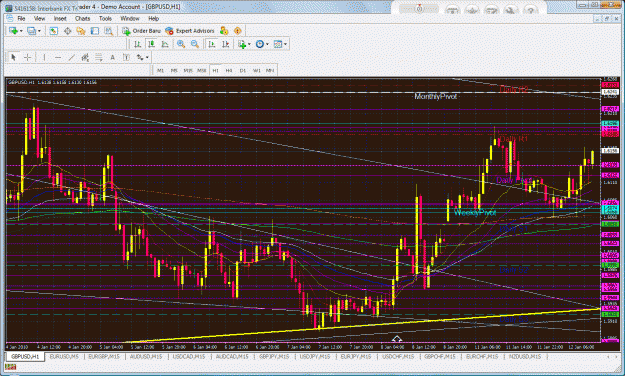Toggle the Terminal panel icon
The width and height of the screenshot is (625, 376).
94,31
